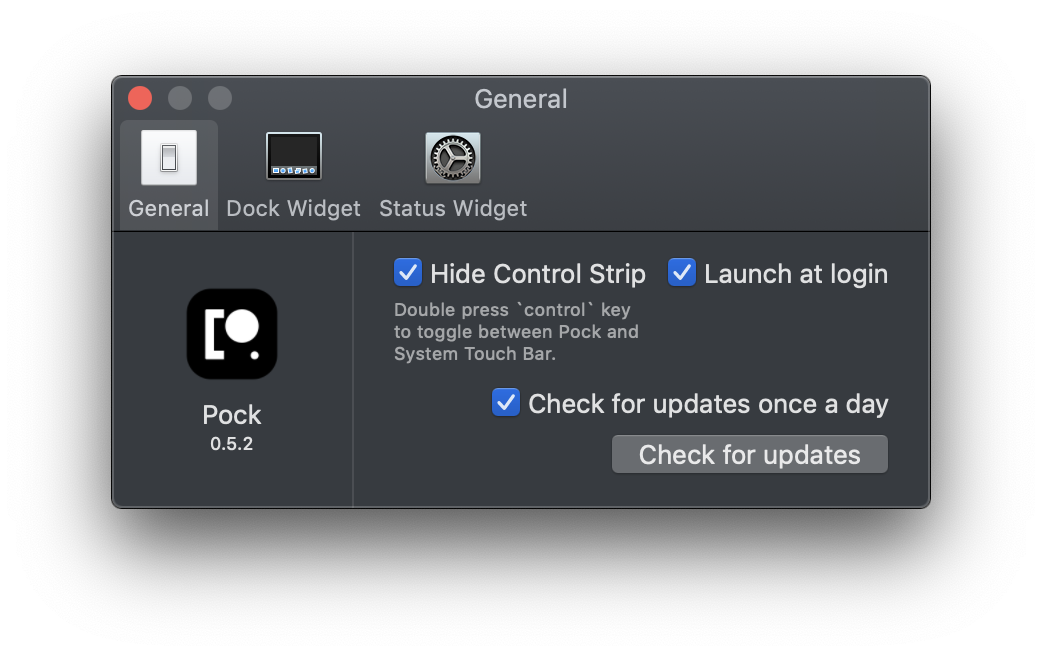The image size is (1042, 656).
Task: Click the version number 0.5.2
Action: (232, 443)
